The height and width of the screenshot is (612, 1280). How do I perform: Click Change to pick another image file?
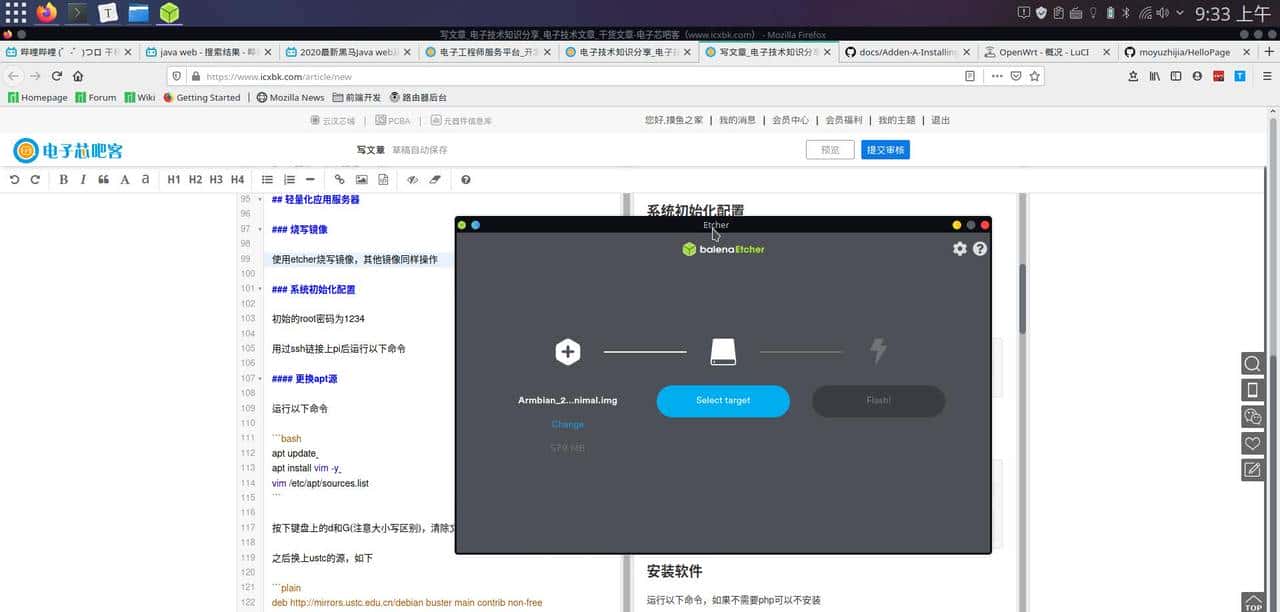pos(567,424)
